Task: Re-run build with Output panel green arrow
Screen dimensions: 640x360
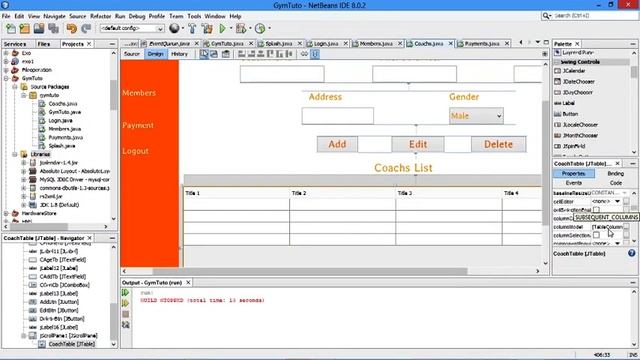Action: [126, 293]
